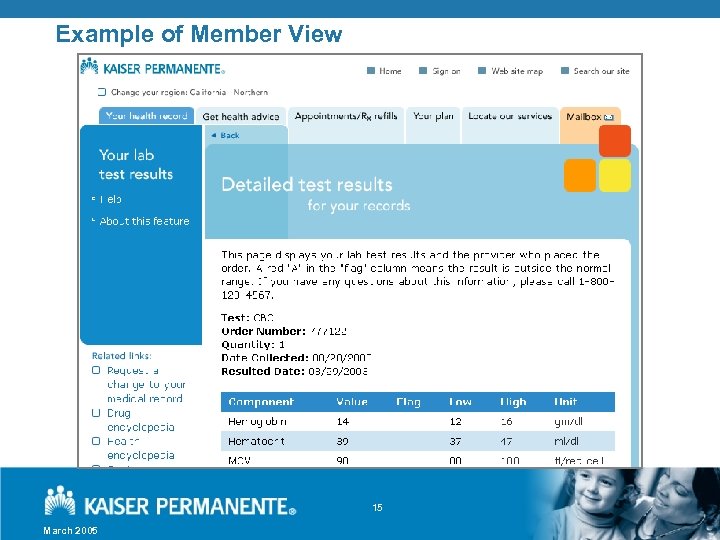
Task: Click the Home link in the header
Action: [390, 71]
